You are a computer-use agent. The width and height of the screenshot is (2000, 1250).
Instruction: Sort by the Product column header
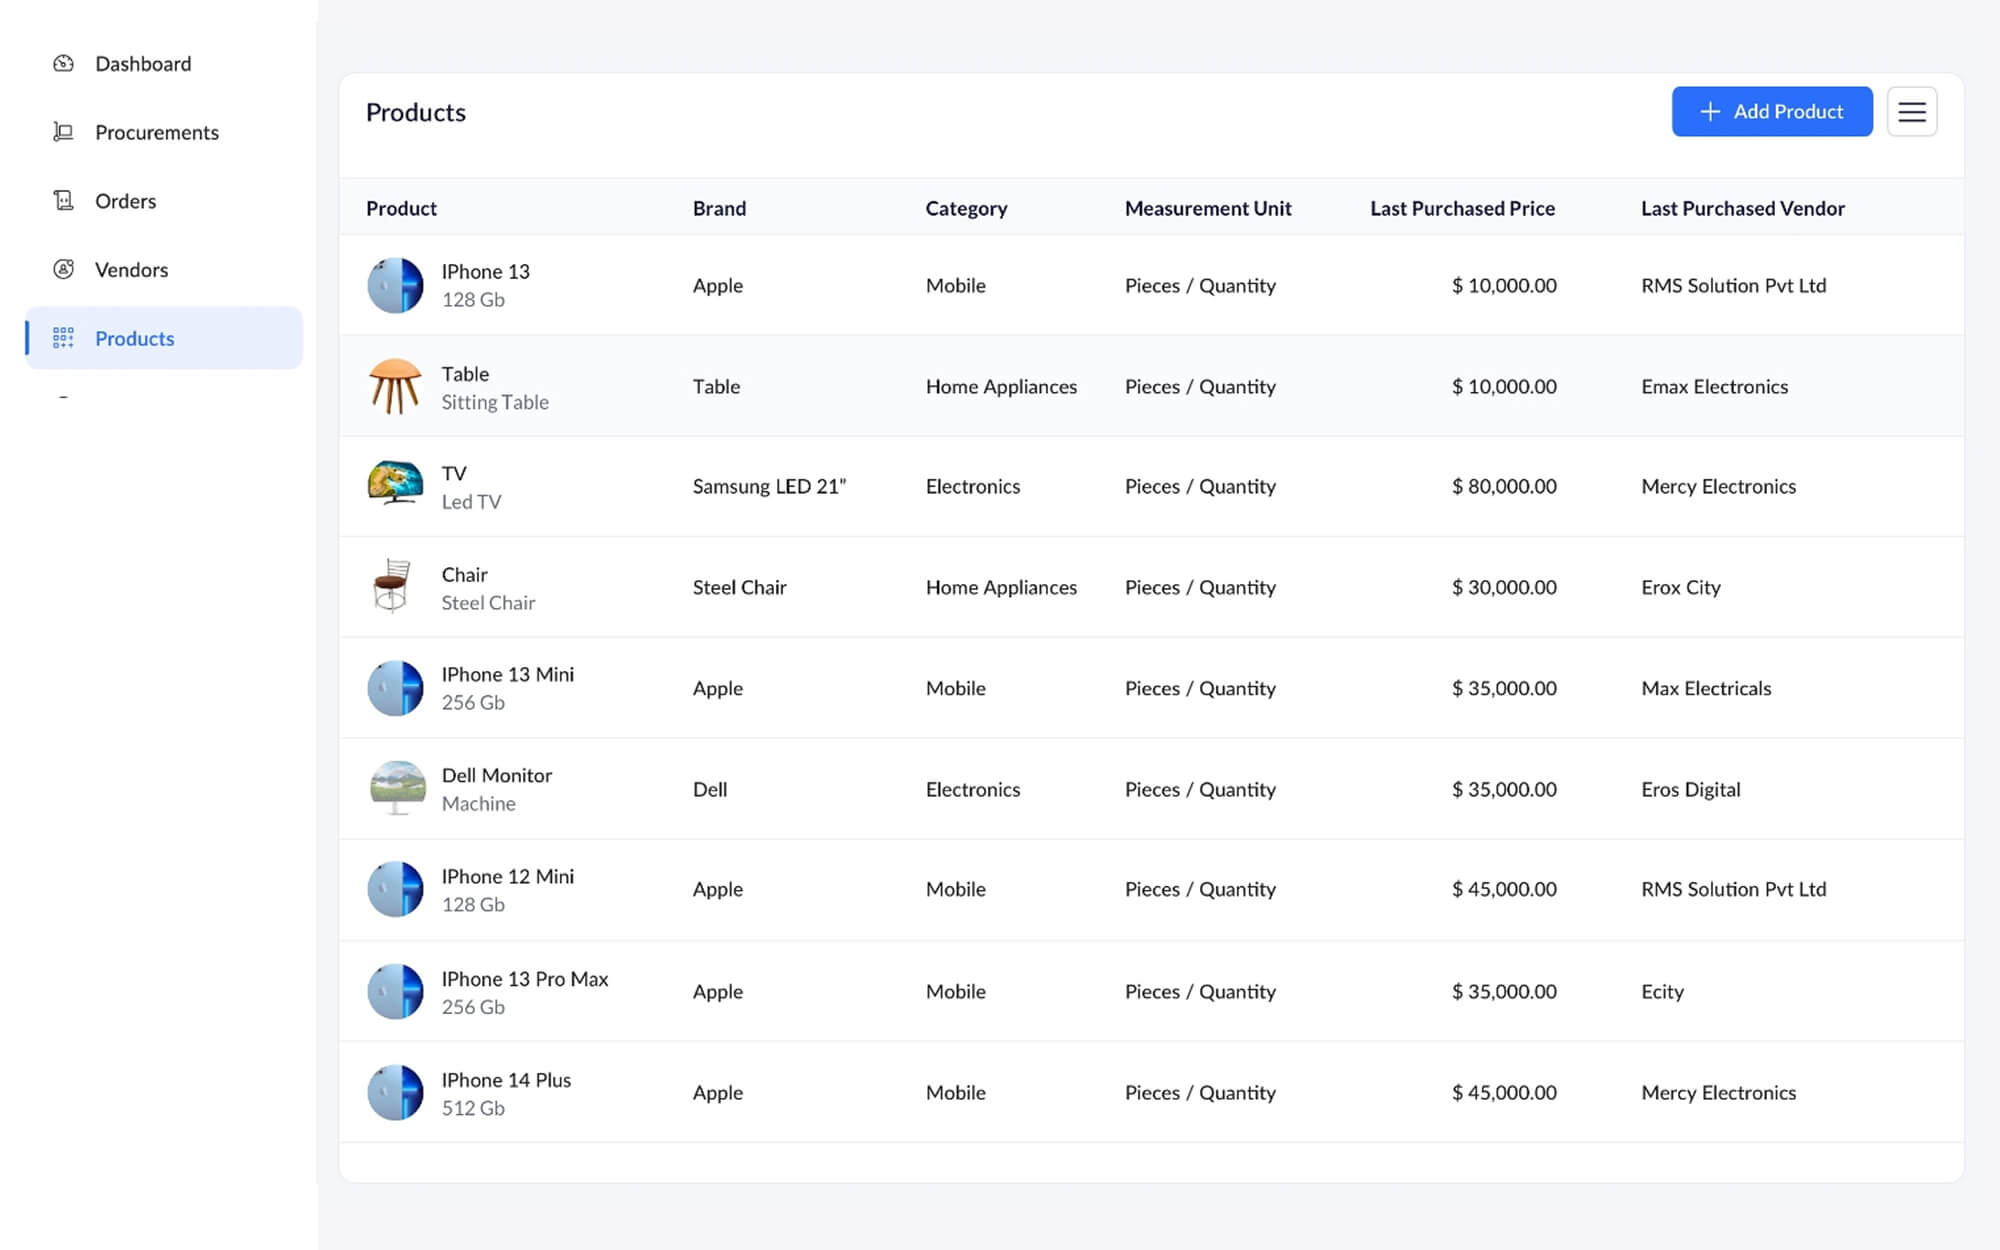pos(401,208)
